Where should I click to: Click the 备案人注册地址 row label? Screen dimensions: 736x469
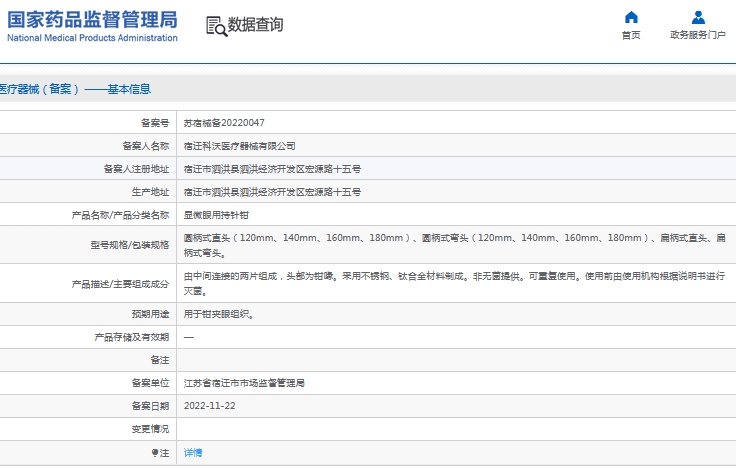pos(136,169)
